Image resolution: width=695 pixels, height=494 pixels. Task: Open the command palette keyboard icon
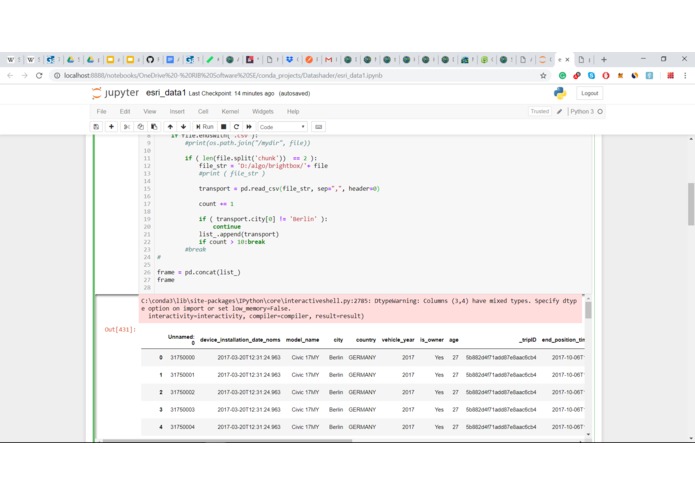click(x=318, y=127)
